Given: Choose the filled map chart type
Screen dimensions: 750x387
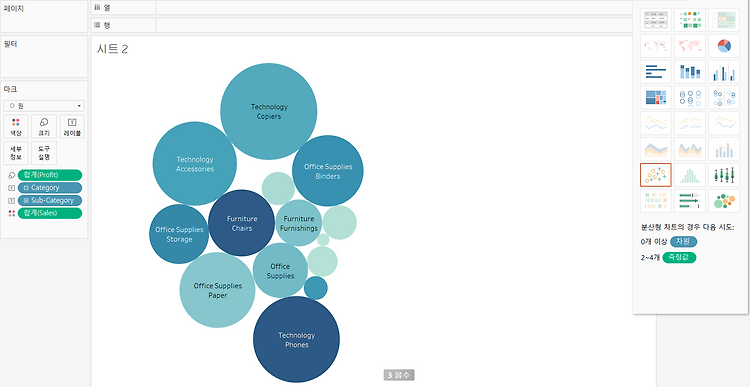Looking at the screenshot, I should click(x=690, y=45).
